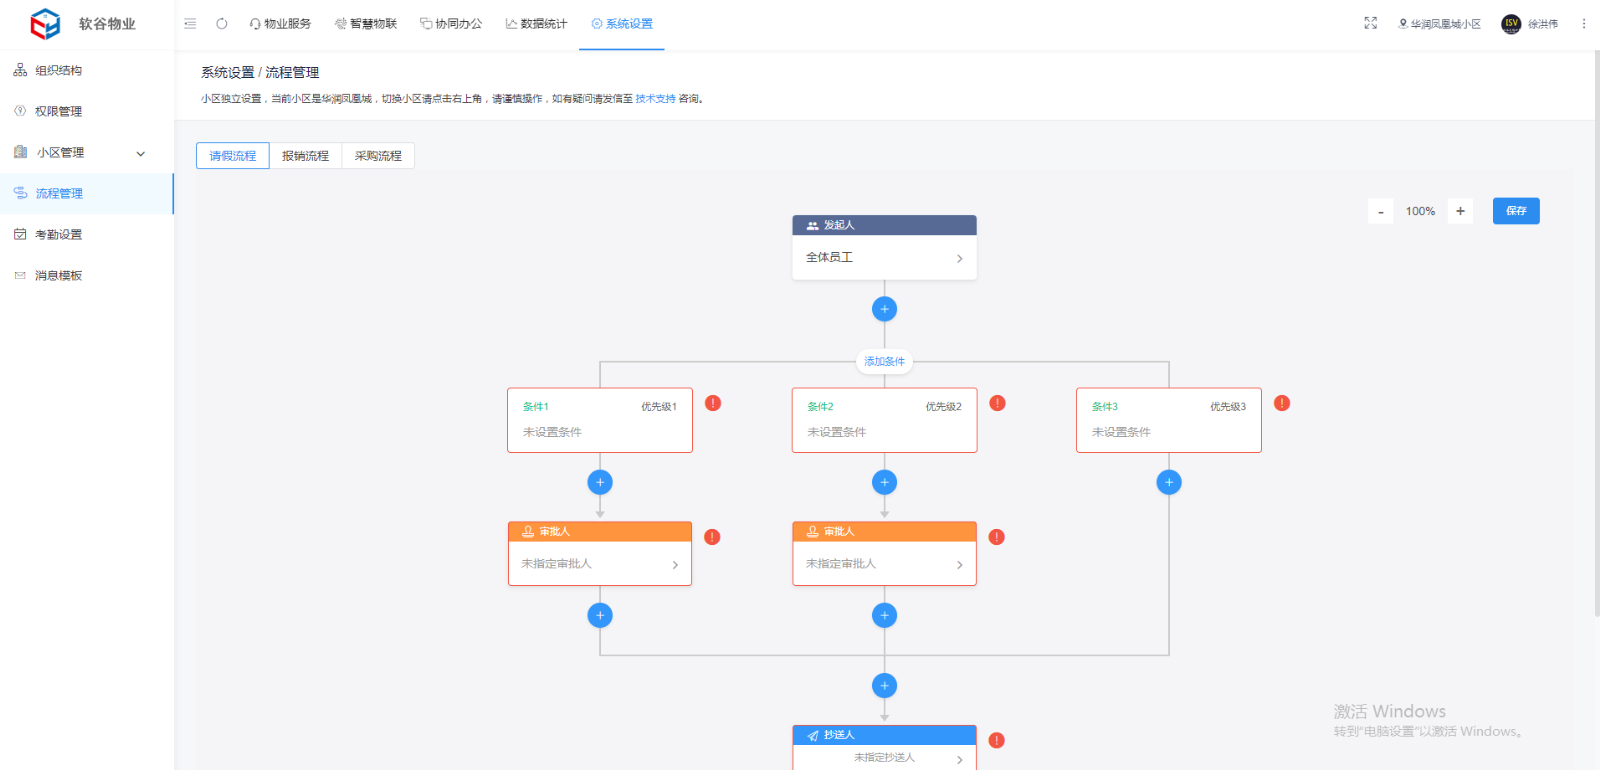Click the 保存 button

pos(1516,211)
